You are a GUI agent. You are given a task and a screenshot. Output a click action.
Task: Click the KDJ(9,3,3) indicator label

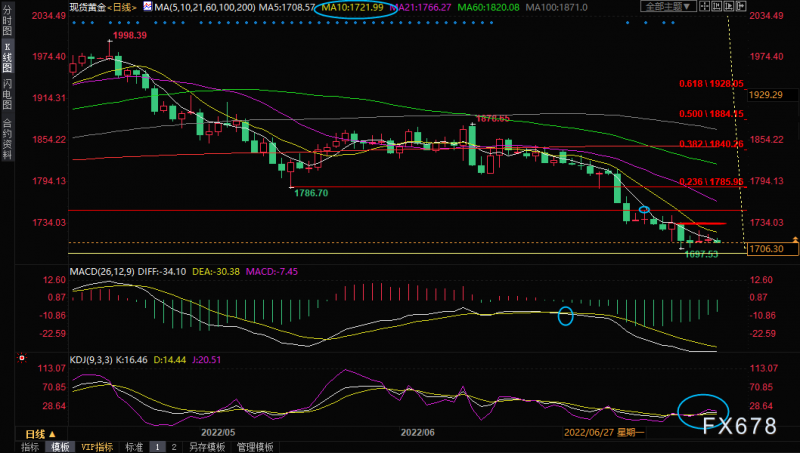click(x=93, y=357)
